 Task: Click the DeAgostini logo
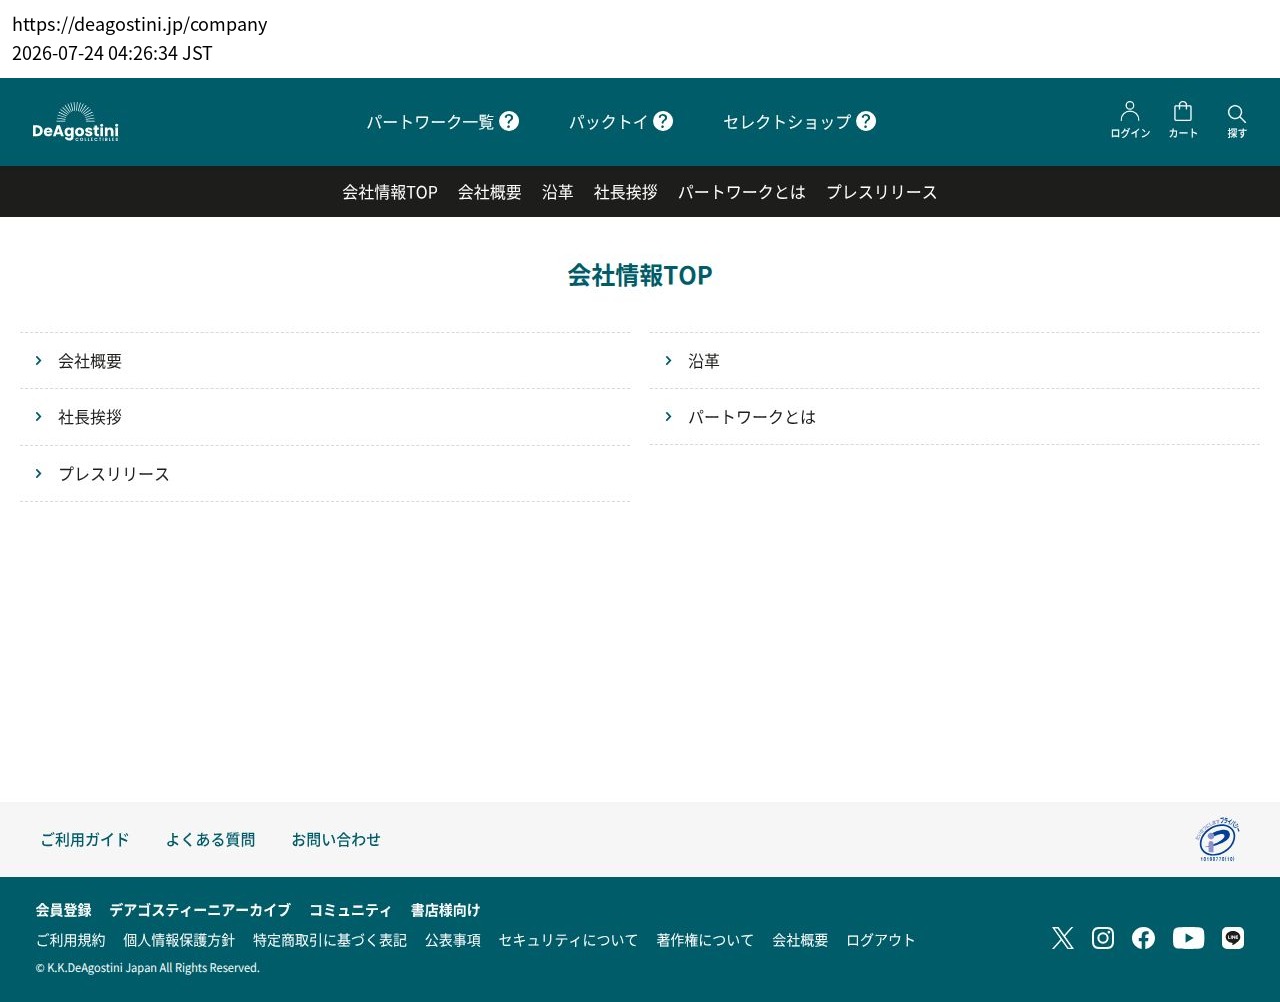coord(75,122)
